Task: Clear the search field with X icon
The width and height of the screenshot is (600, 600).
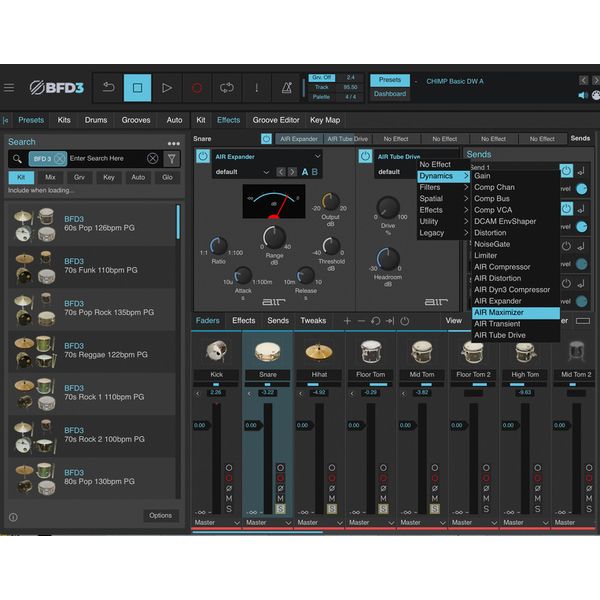Action: click(x=152, y=158)
